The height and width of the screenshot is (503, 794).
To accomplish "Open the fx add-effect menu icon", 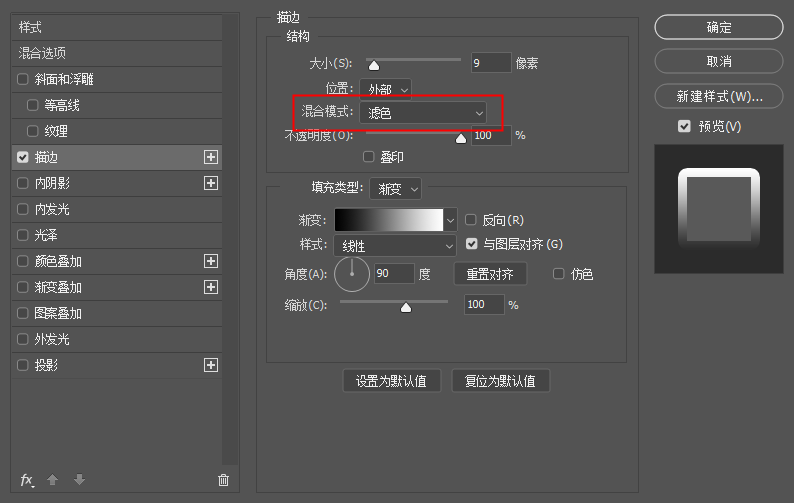I will tap(27, 480).
